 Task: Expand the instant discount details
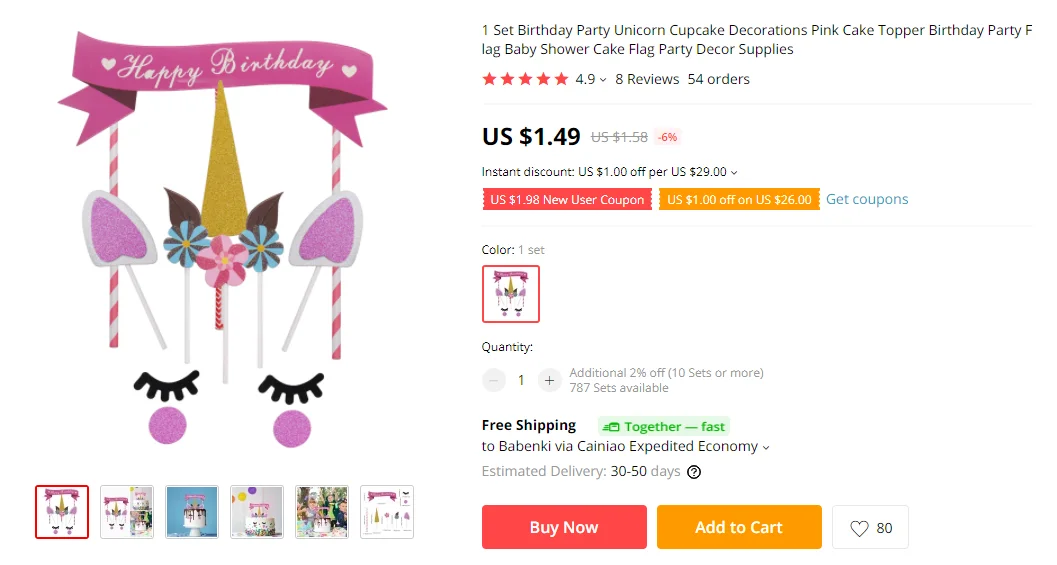coord(734,172)
